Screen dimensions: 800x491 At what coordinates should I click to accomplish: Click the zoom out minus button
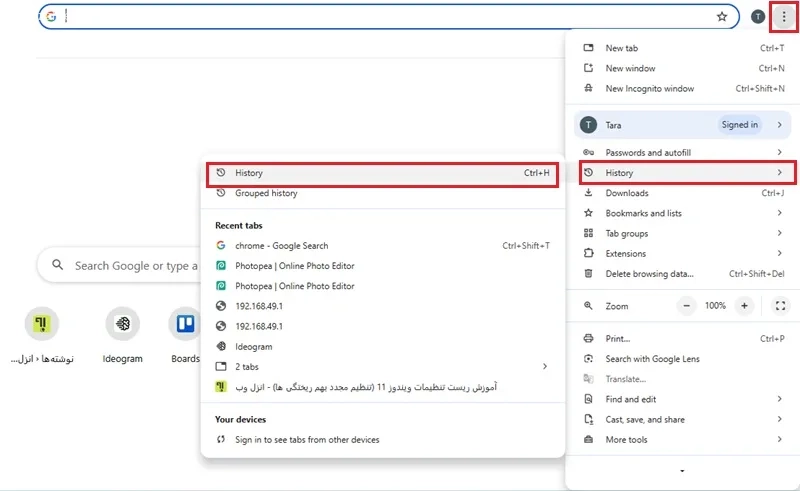(x=686, y=306)
